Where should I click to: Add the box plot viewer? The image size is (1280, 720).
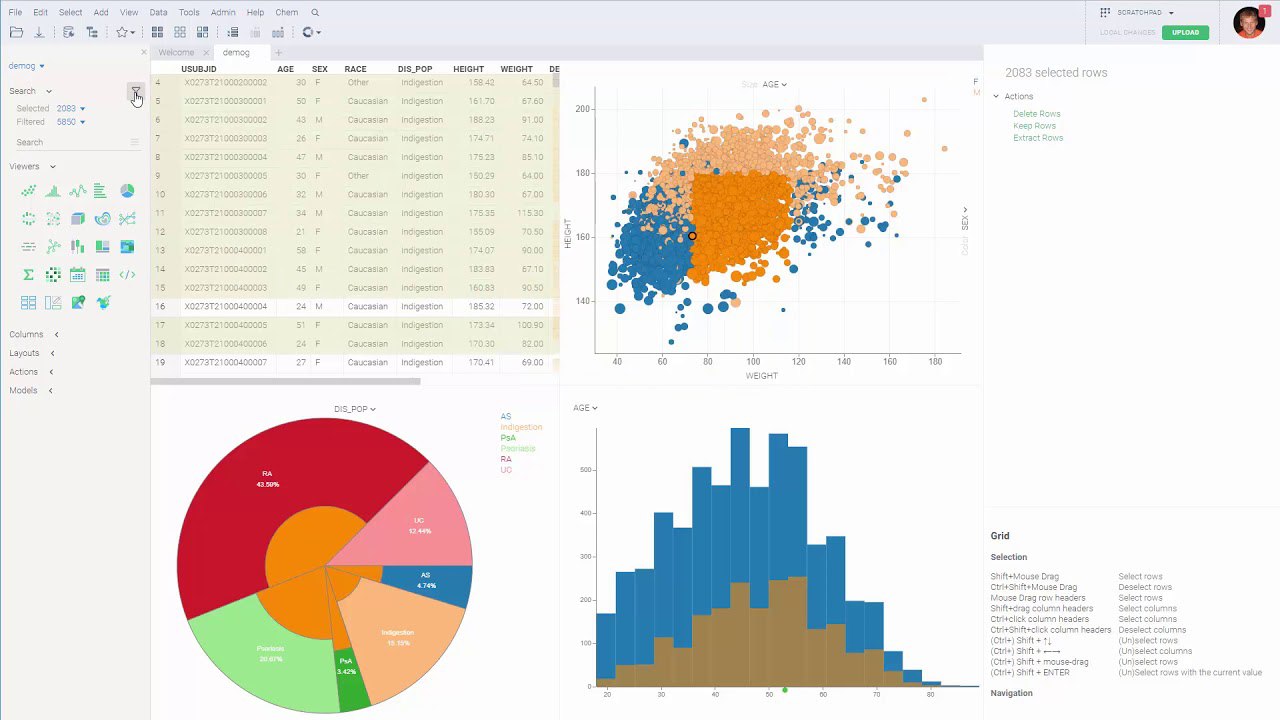[x=77, y=246]
